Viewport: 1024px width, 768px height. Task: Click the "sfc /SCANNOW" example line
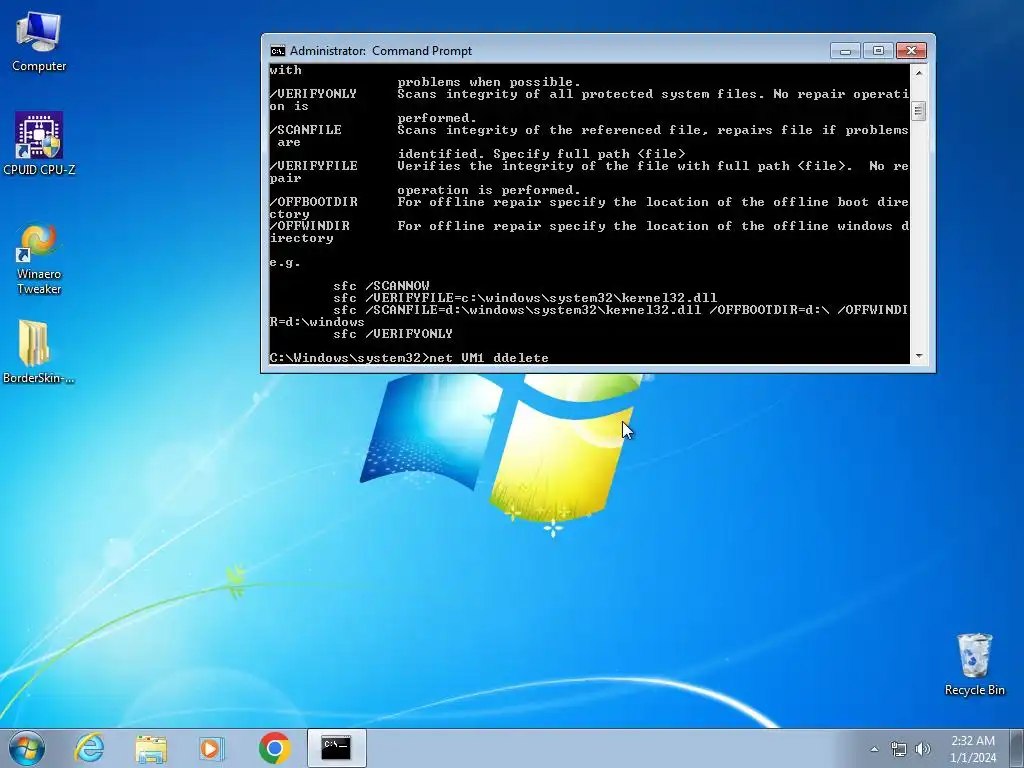tap(381, 286)
